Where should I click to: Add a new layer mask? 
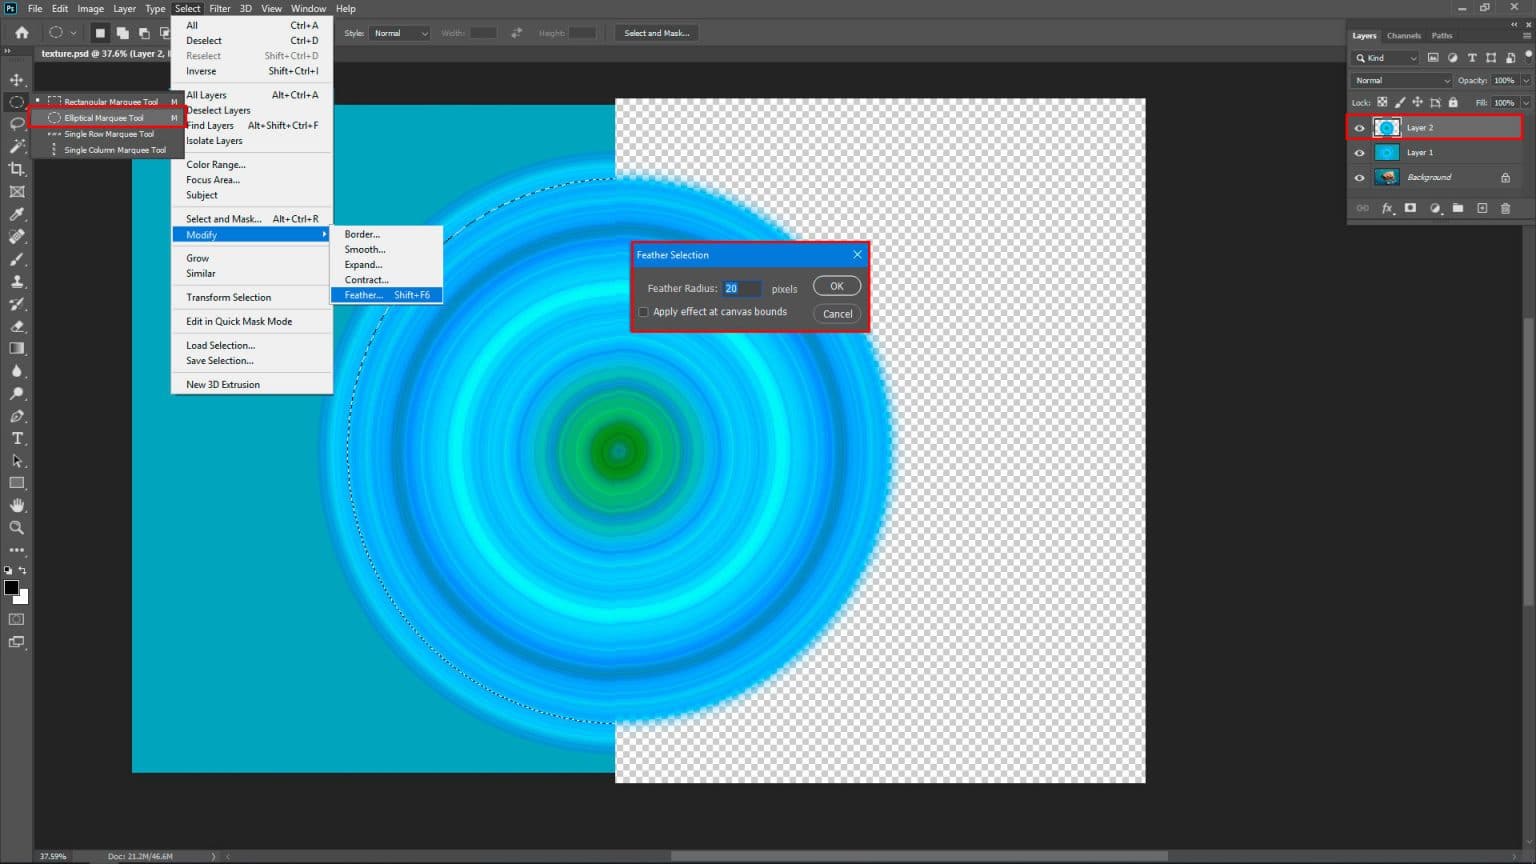(1411, 208)
